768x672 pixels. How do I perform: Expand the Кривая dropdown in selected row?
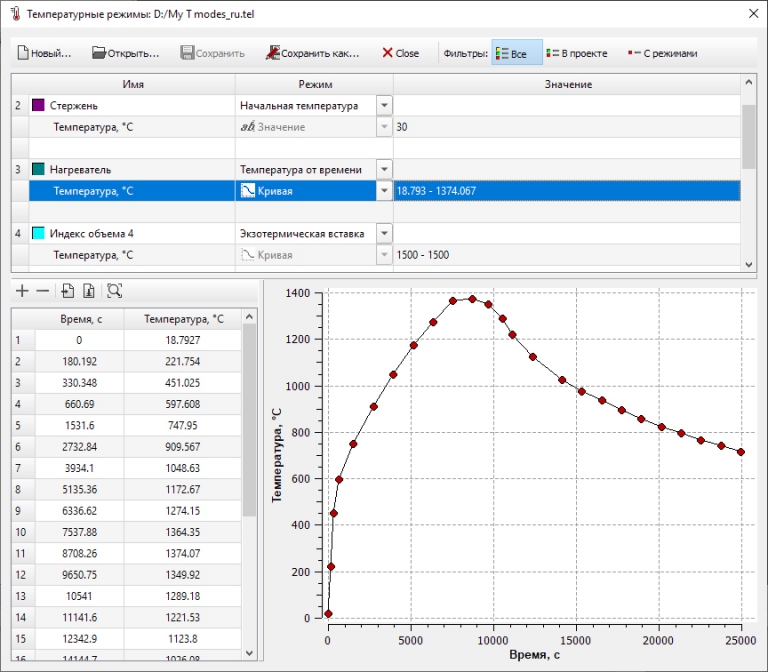[x=384, y=191]
